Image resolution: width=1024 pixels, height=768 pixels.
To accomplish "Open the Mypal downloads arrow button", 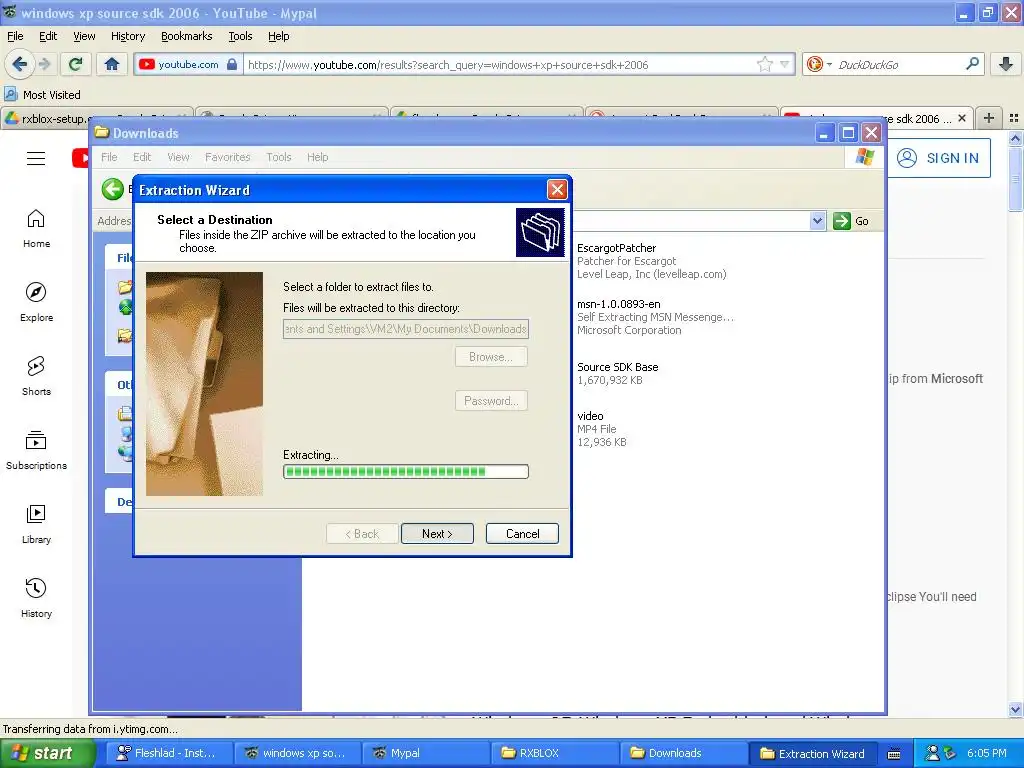I will (1006, 64).
